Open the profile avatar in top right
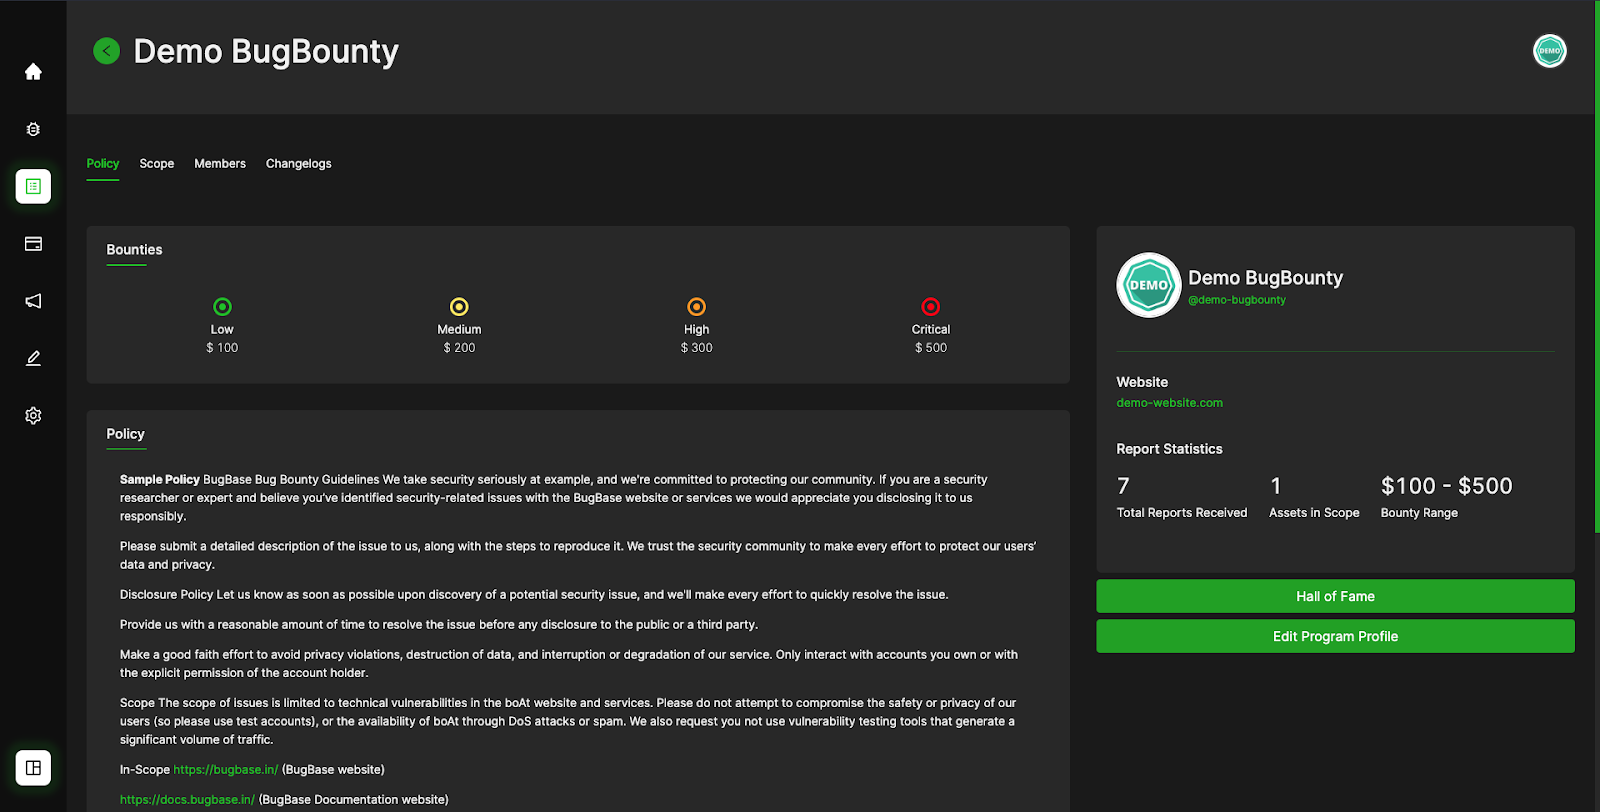 1550,51
